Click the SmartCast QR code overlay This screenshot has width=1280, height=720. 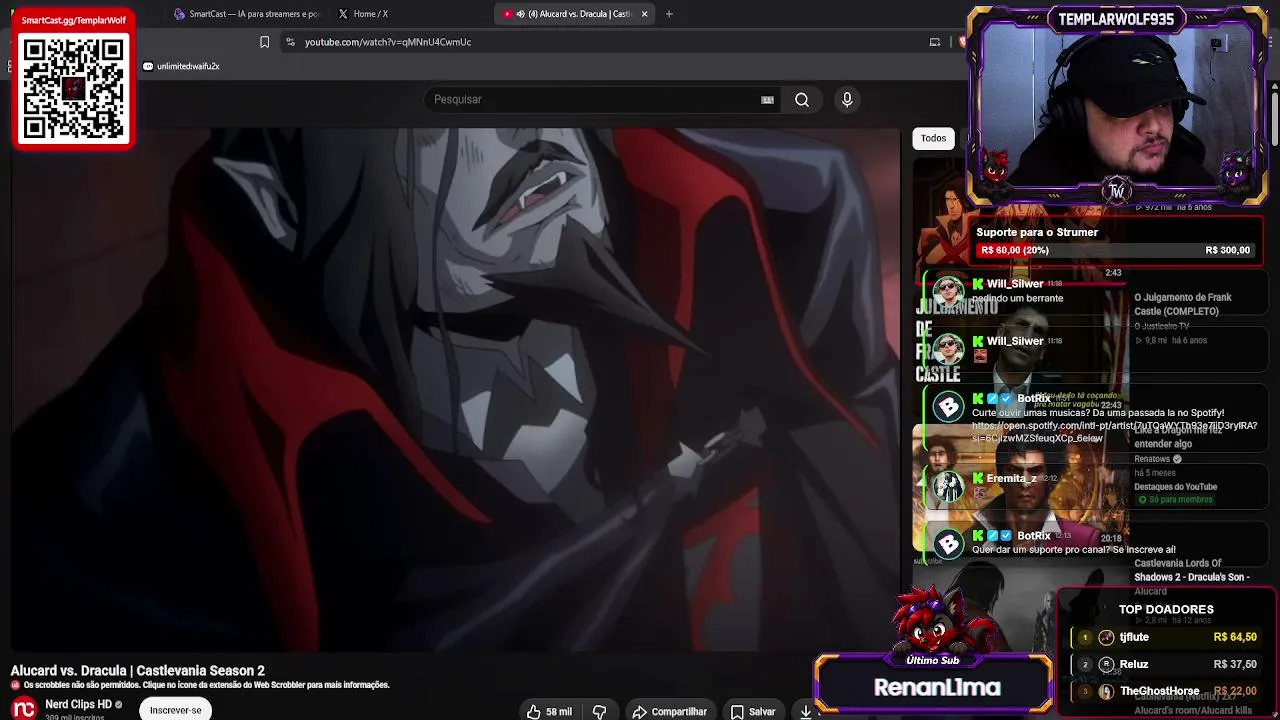tap(73, 90)
